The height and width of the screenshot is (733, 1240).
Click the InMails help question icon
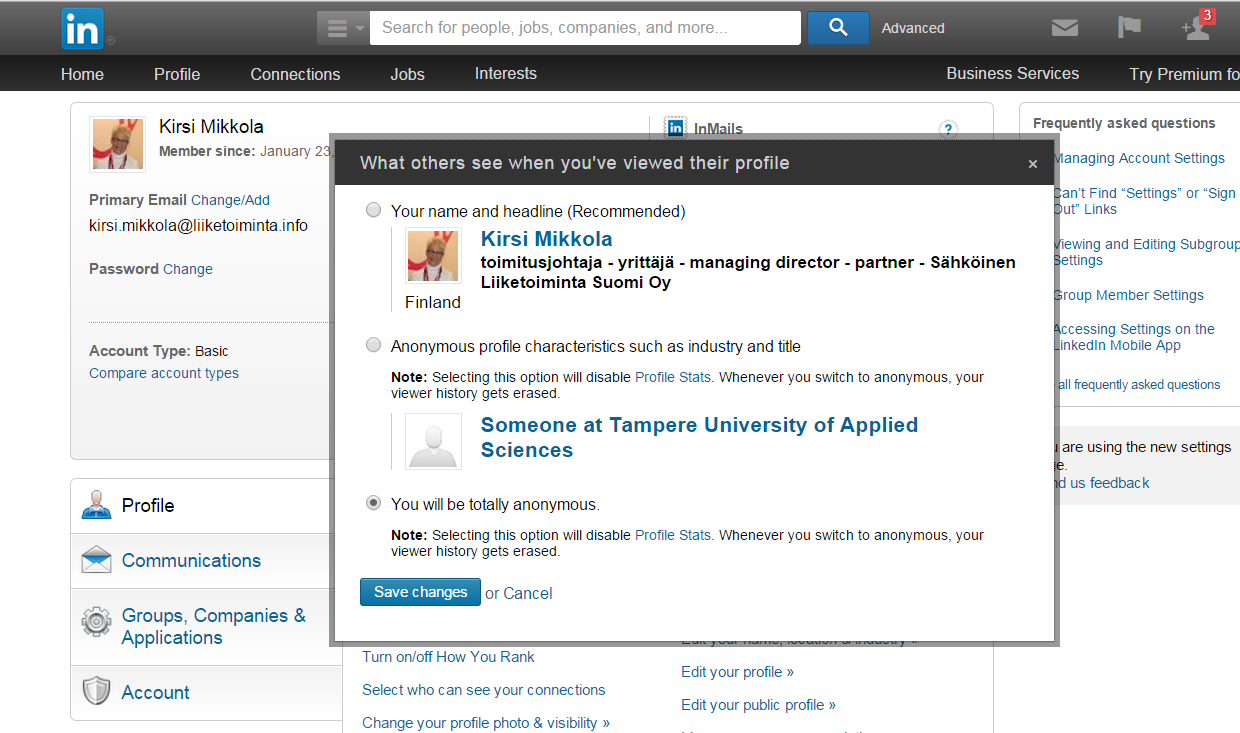coord(949,128)
